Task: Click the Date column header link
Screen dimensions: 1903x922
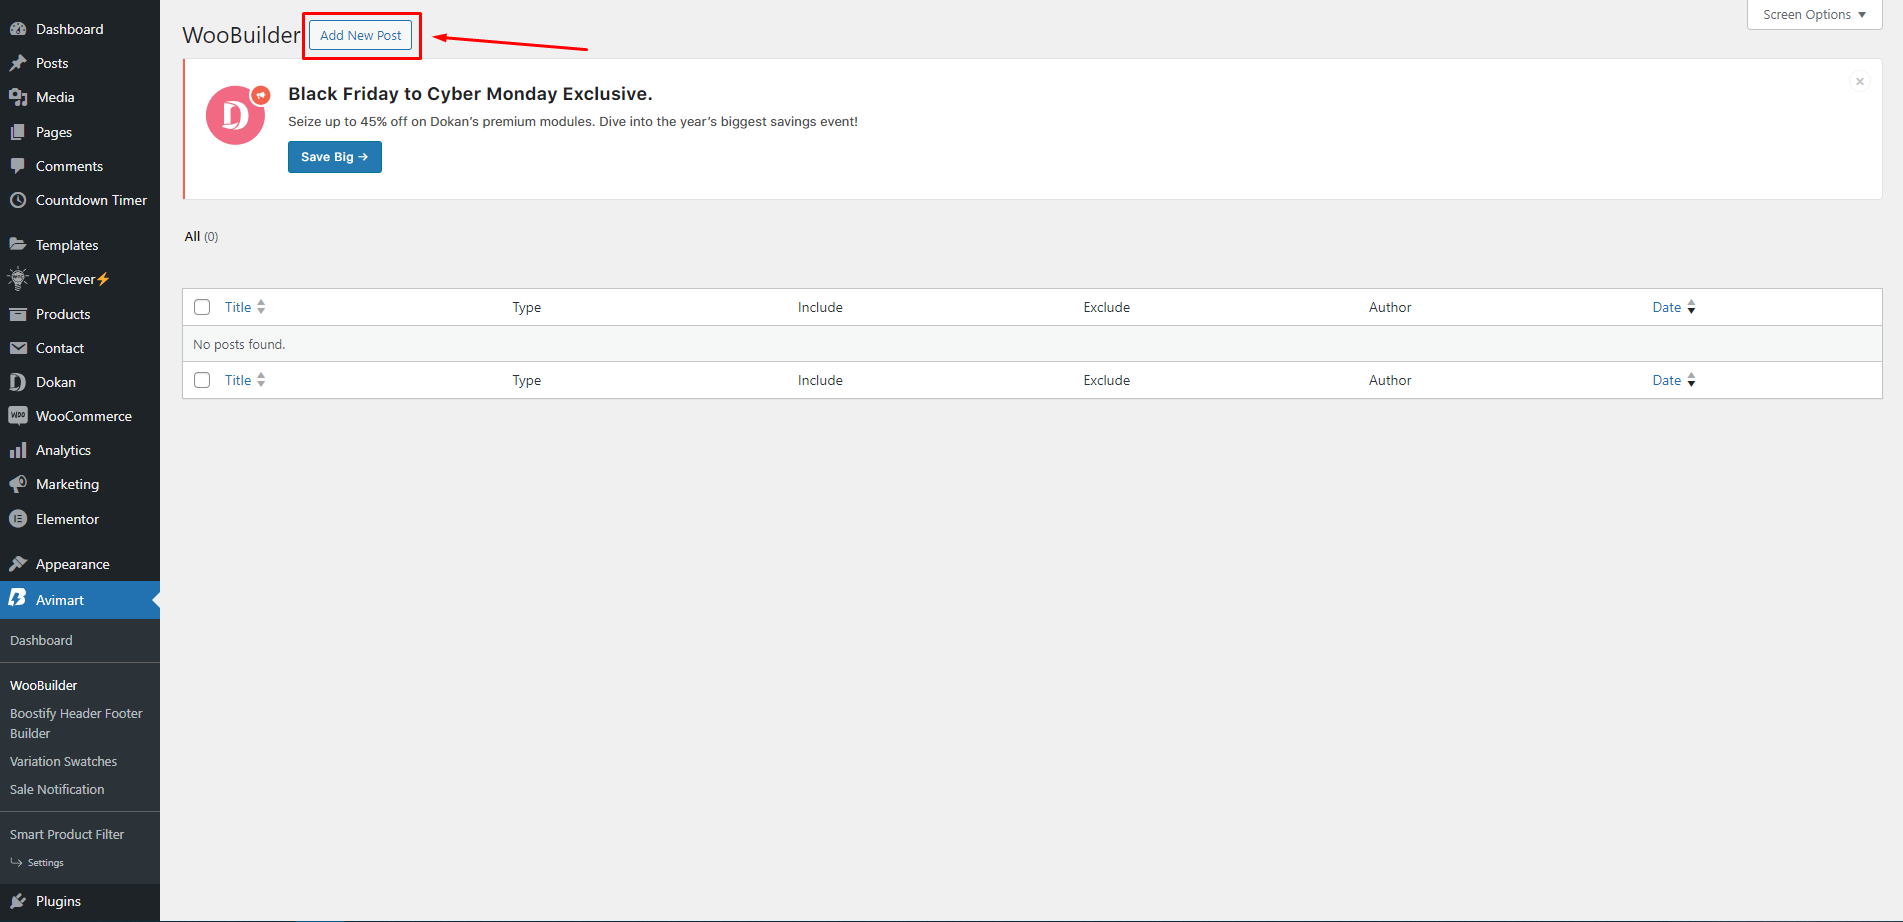Action: pos(1666,307)
